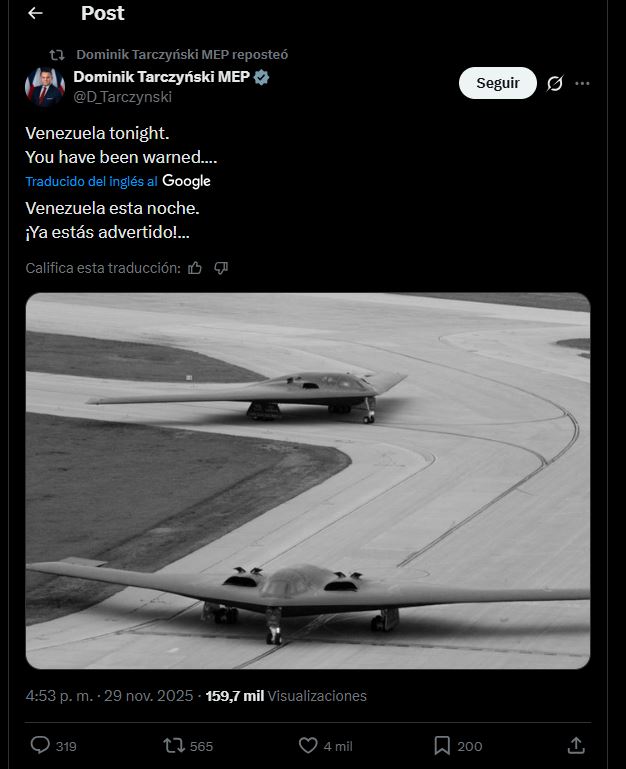Like the post with heart icon

point(308,746)
